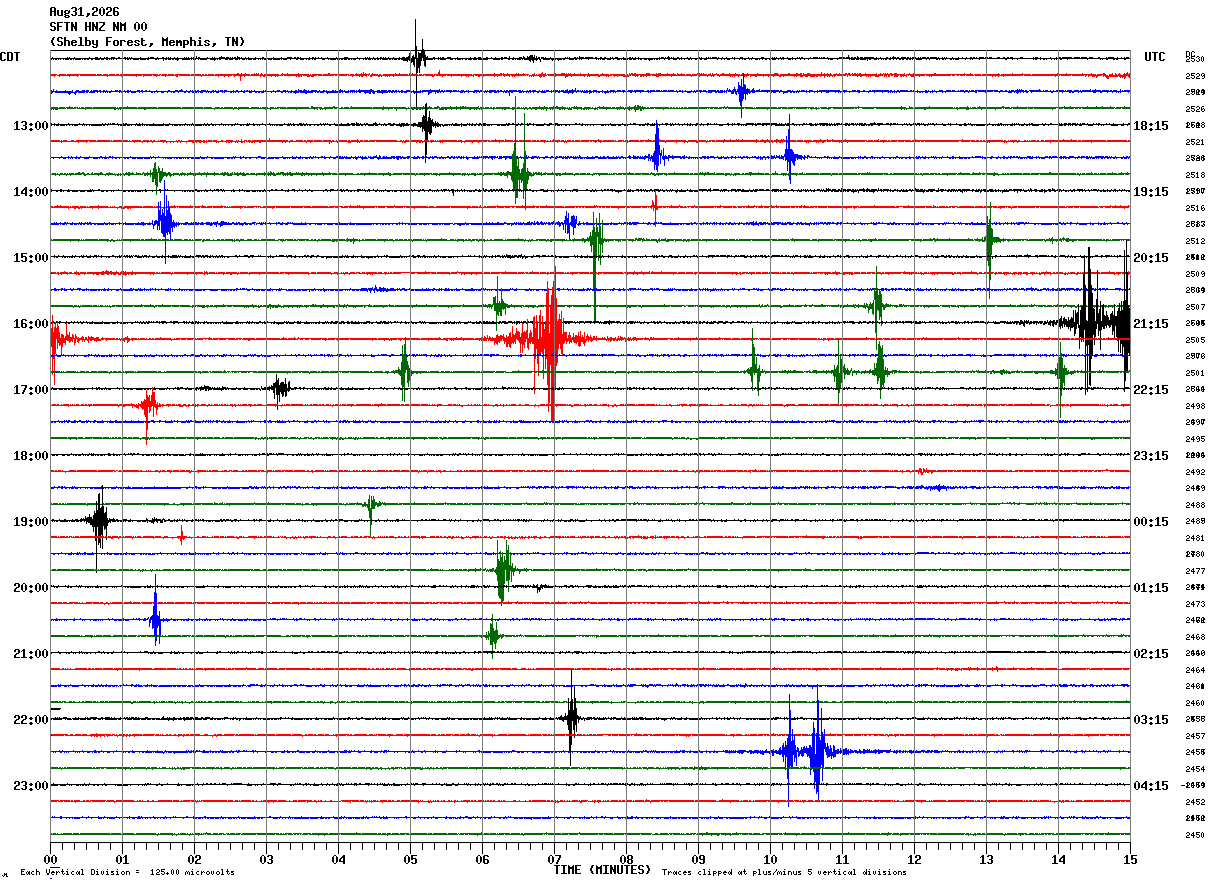Click the 07 minute tick on the time axis

point(554,860)
